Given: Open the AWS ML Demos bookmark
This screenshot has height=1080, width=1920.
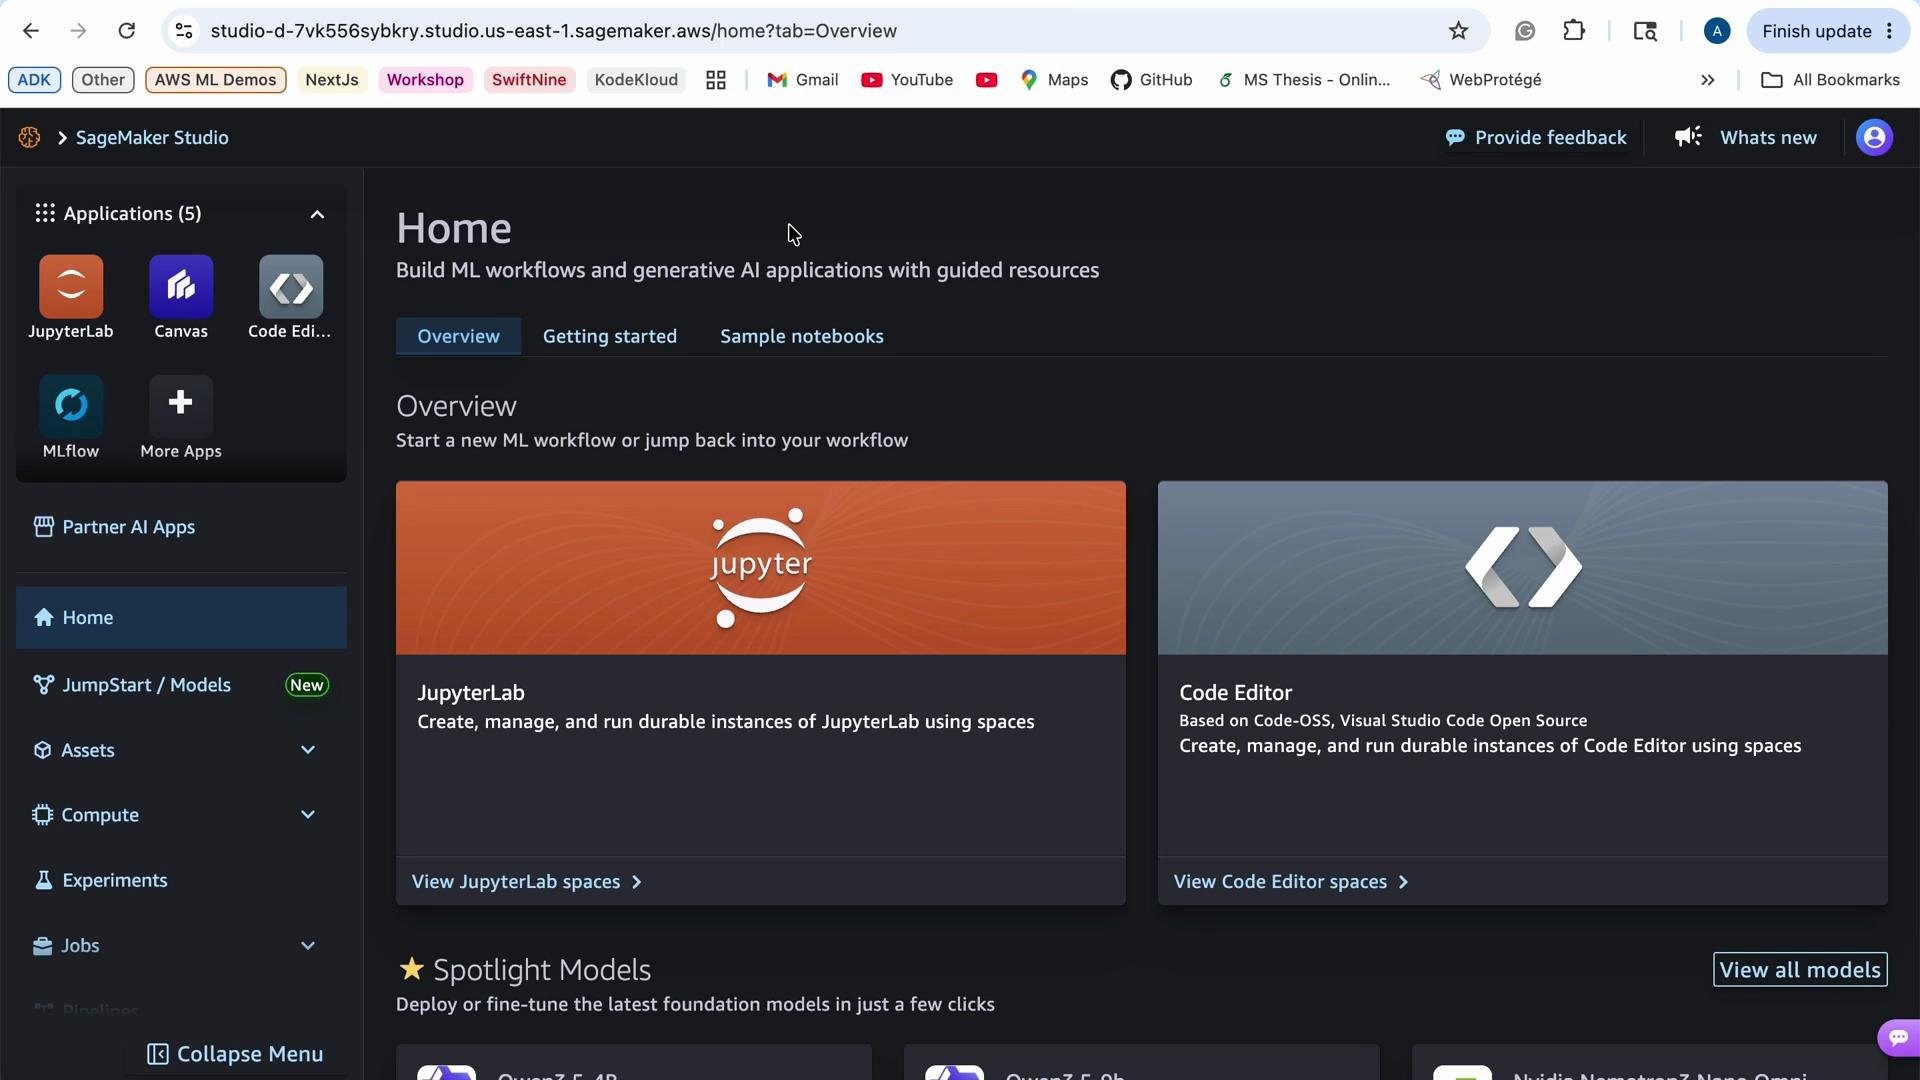Looking at the screenshot, I should coord(215,80).
